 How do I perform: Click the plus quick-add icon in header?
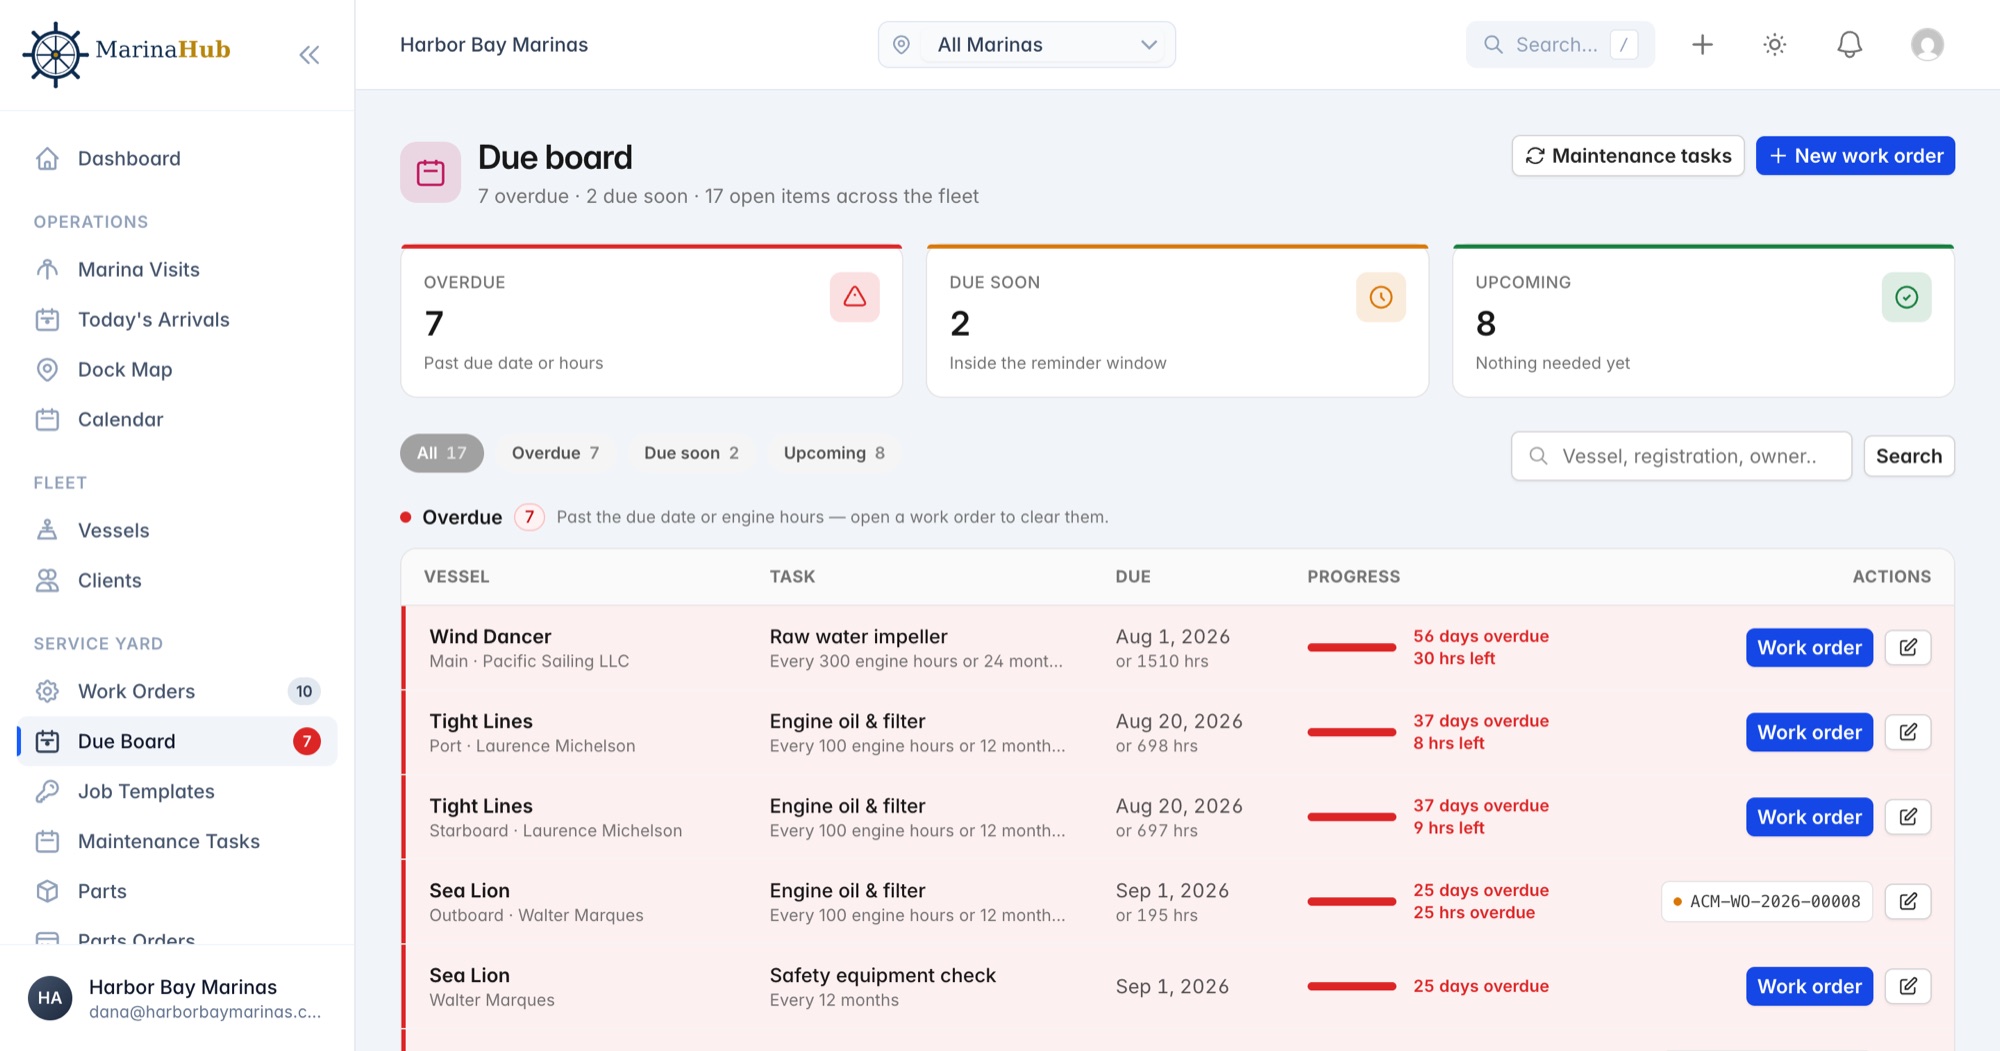tap(1702, 44)
